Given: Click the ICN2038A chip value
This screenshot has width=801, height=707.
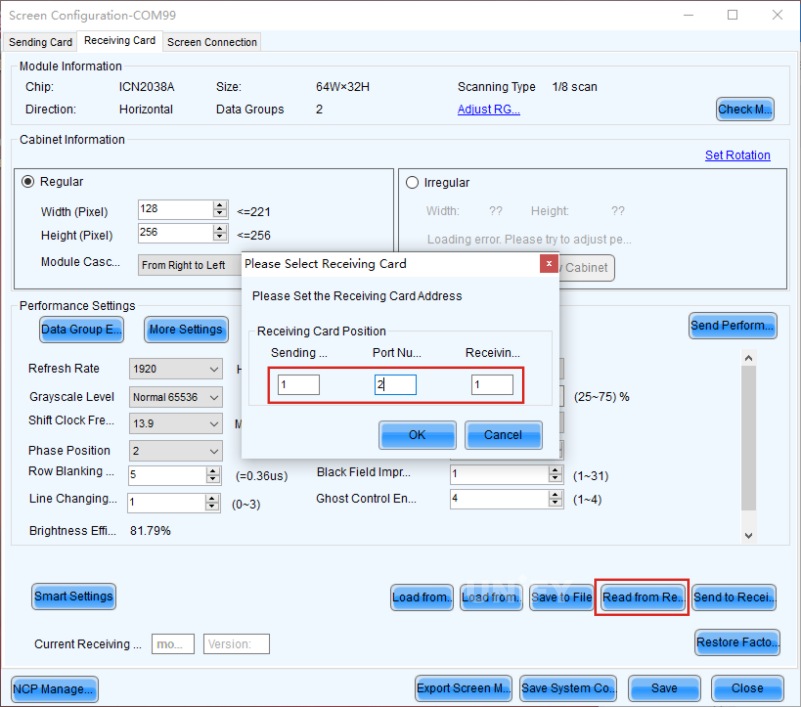Looking at the screenshot, I should click(147, 87).
